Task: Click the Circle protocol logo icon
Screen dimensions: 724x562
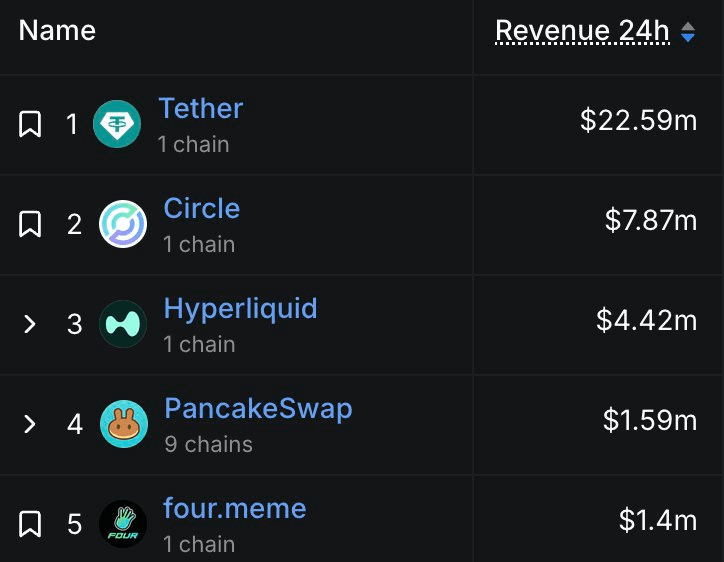Action: [123, 224]
